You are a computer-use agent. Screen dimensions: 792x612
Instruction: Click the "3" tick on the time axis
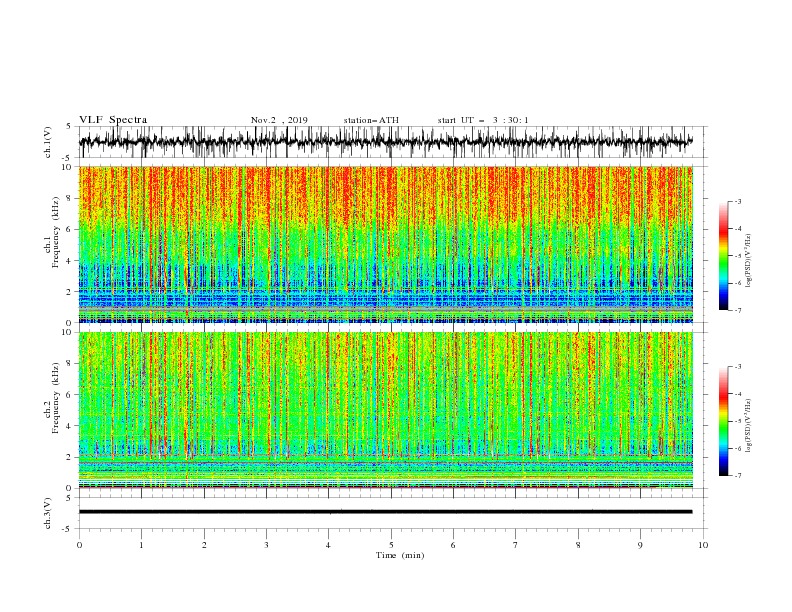pos(266,545)
